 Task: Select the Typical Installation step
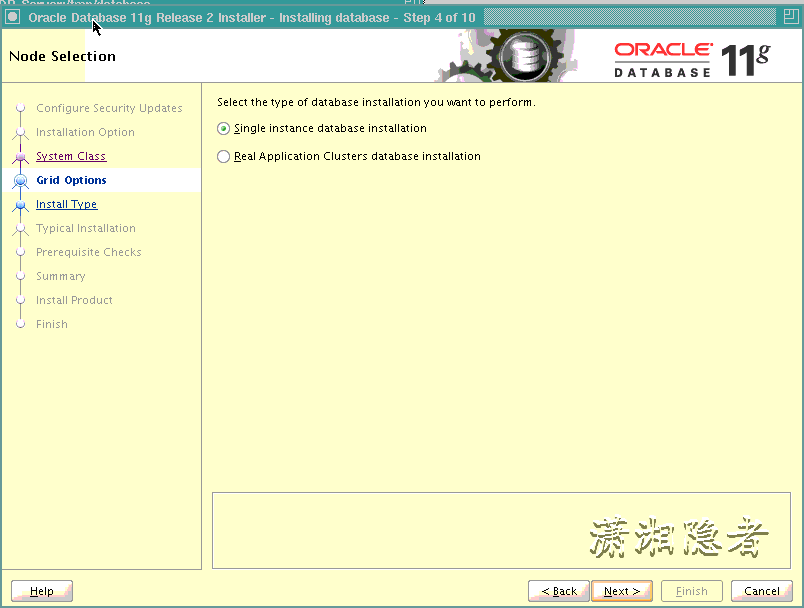click(86, 228)
